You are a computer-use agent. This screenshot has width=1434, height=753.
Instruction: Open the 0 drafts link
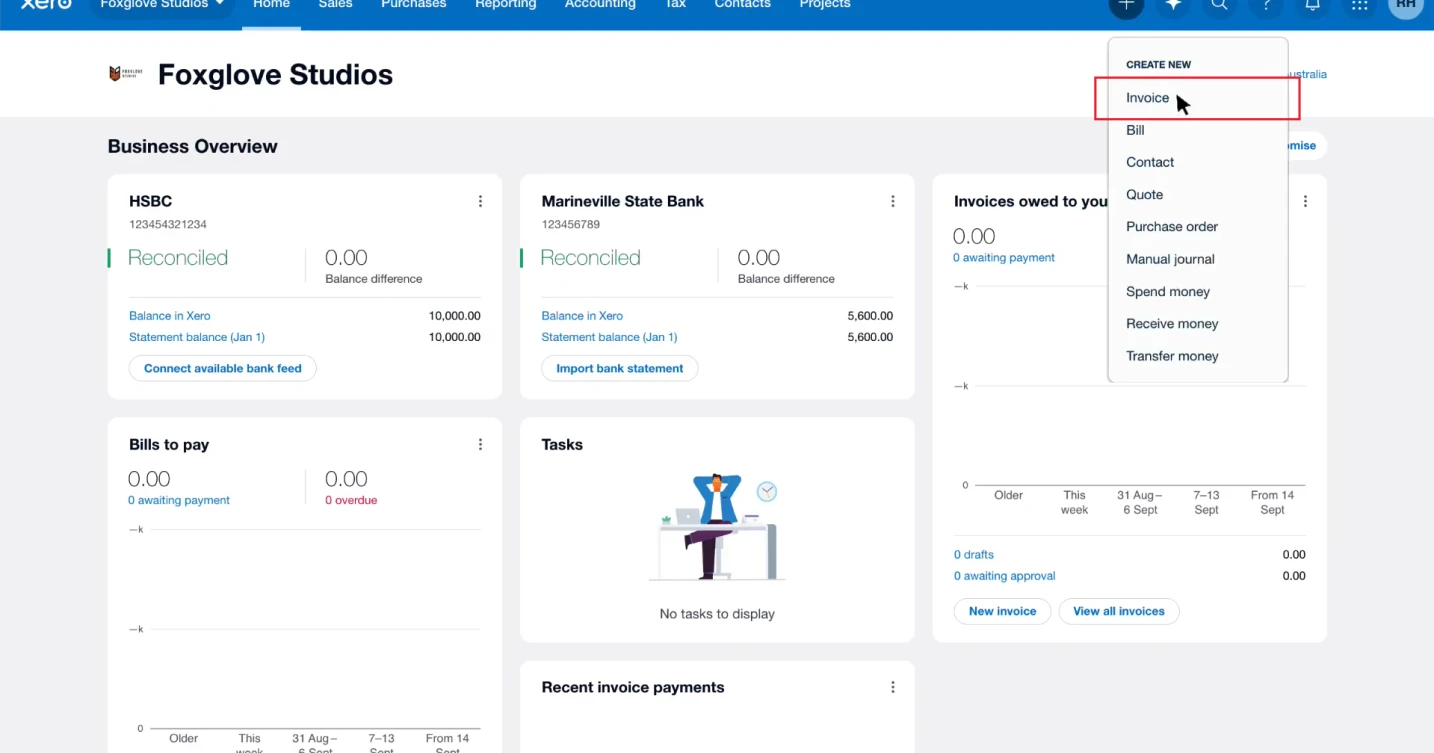[974, 555]
